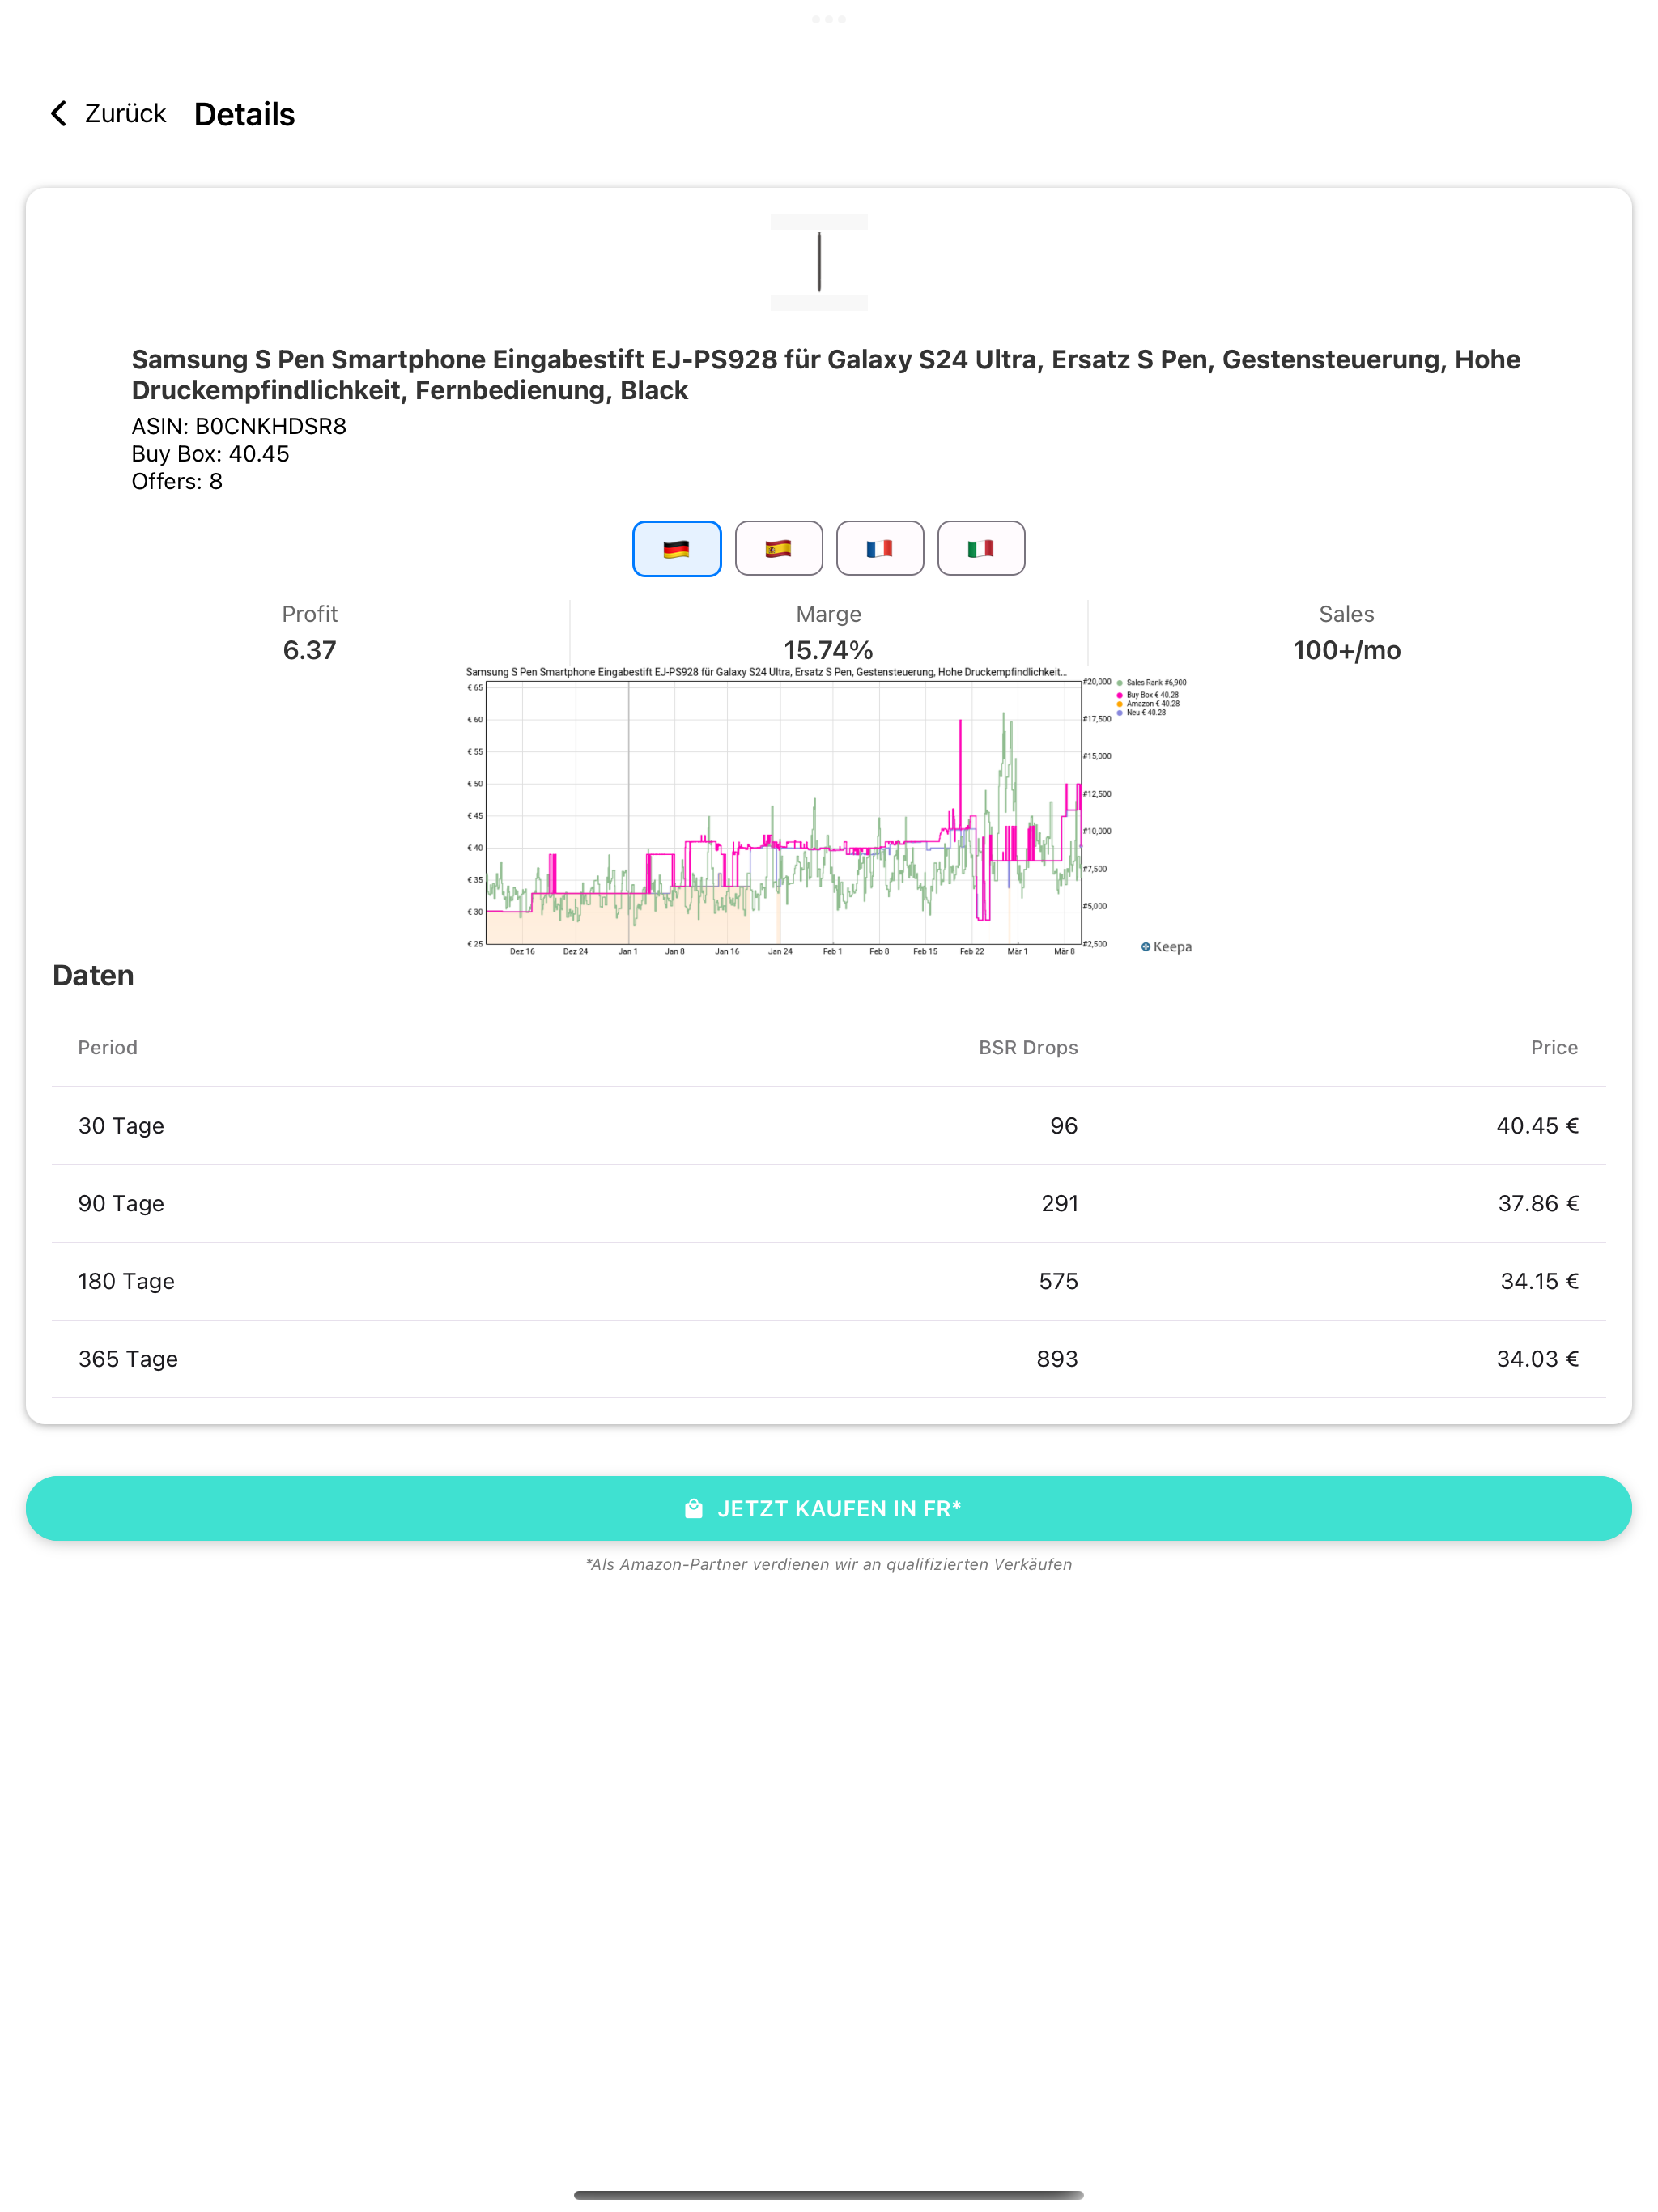Click the Details page title
This screenshot has height=2212, width=1658.
click(245, 114)
